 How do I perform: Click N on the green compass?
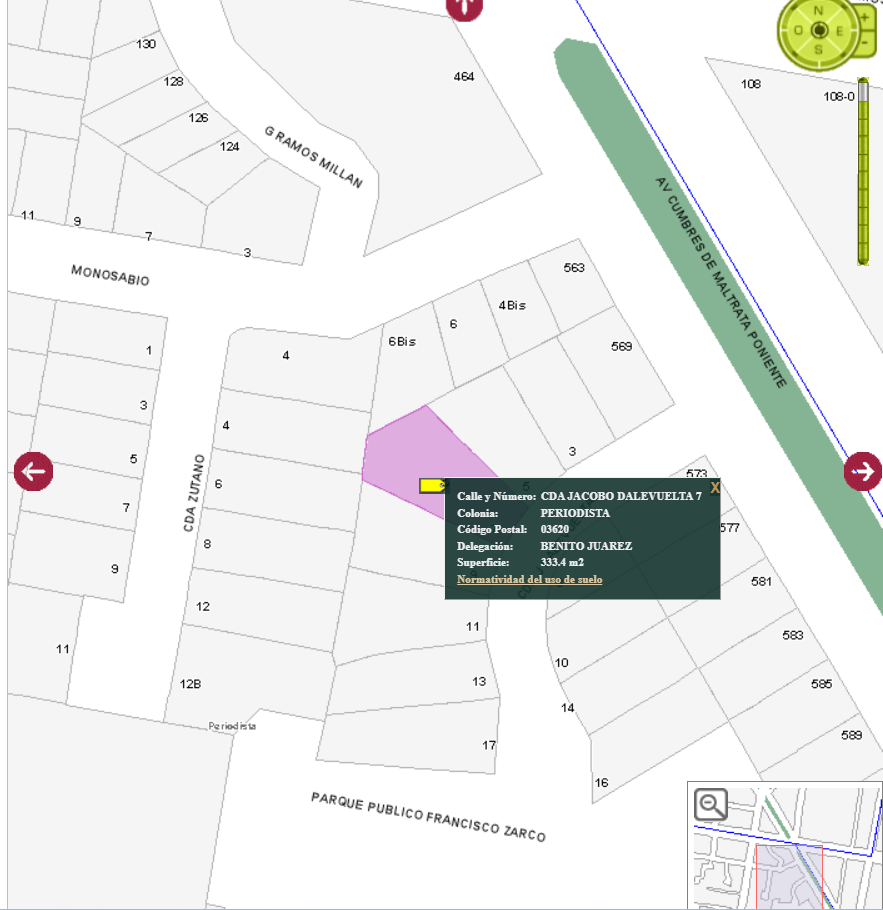point(819,10)
